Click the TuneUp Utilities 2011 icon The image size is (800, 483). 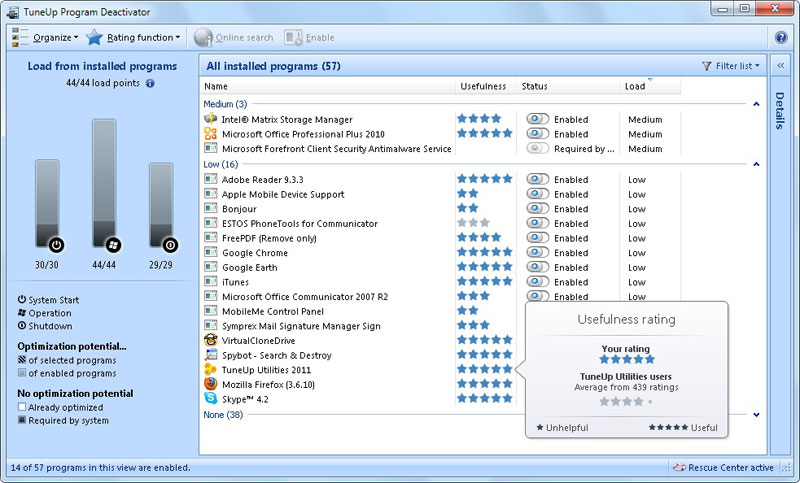210,369
